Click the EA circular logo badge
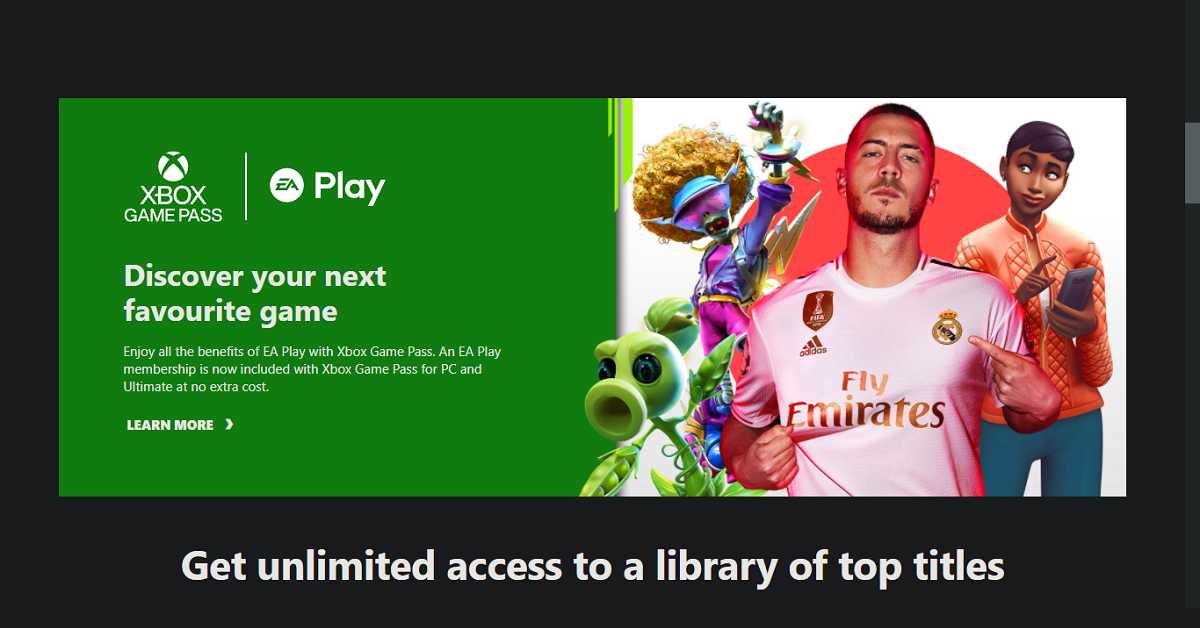 287,186
